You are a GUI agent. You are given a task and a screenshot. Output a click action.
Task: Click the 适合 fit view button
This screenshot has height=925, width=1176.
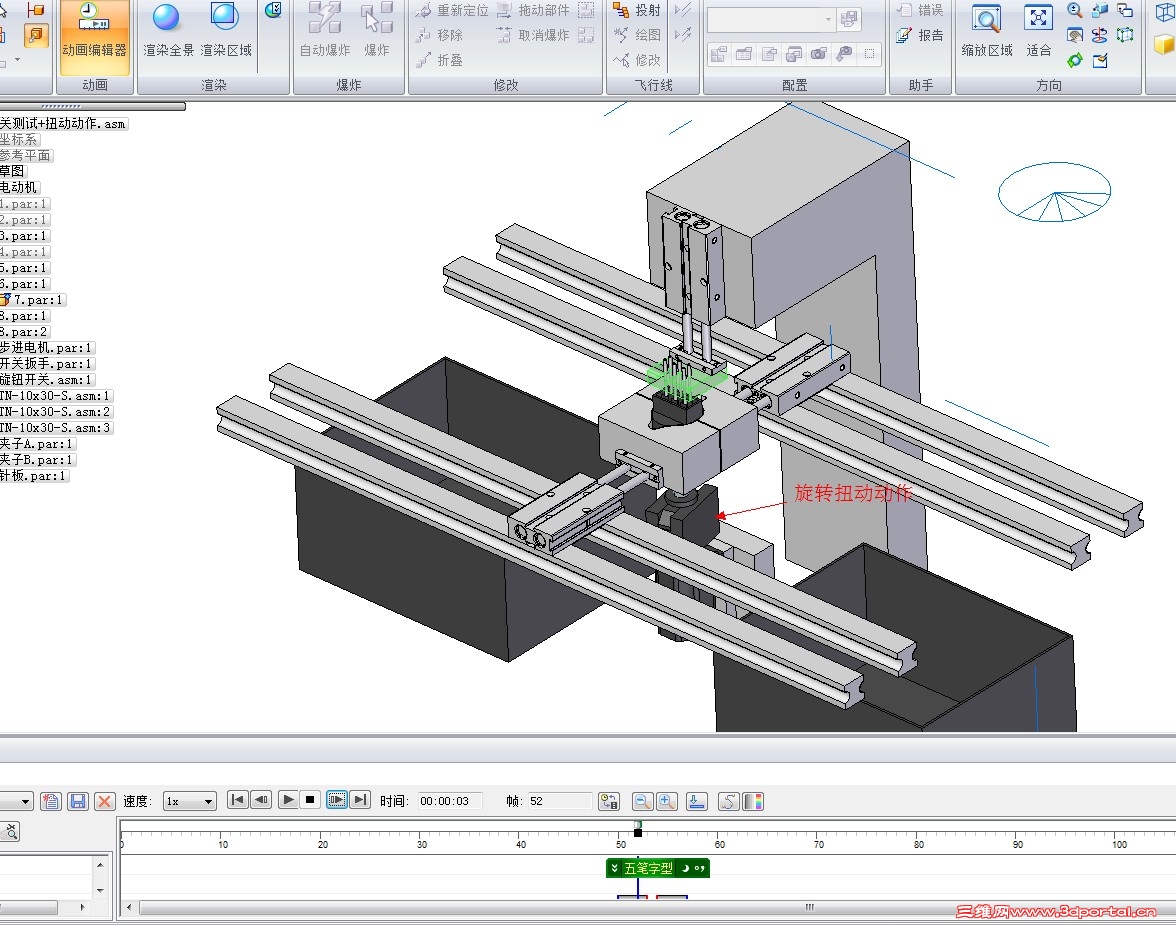1039,30
